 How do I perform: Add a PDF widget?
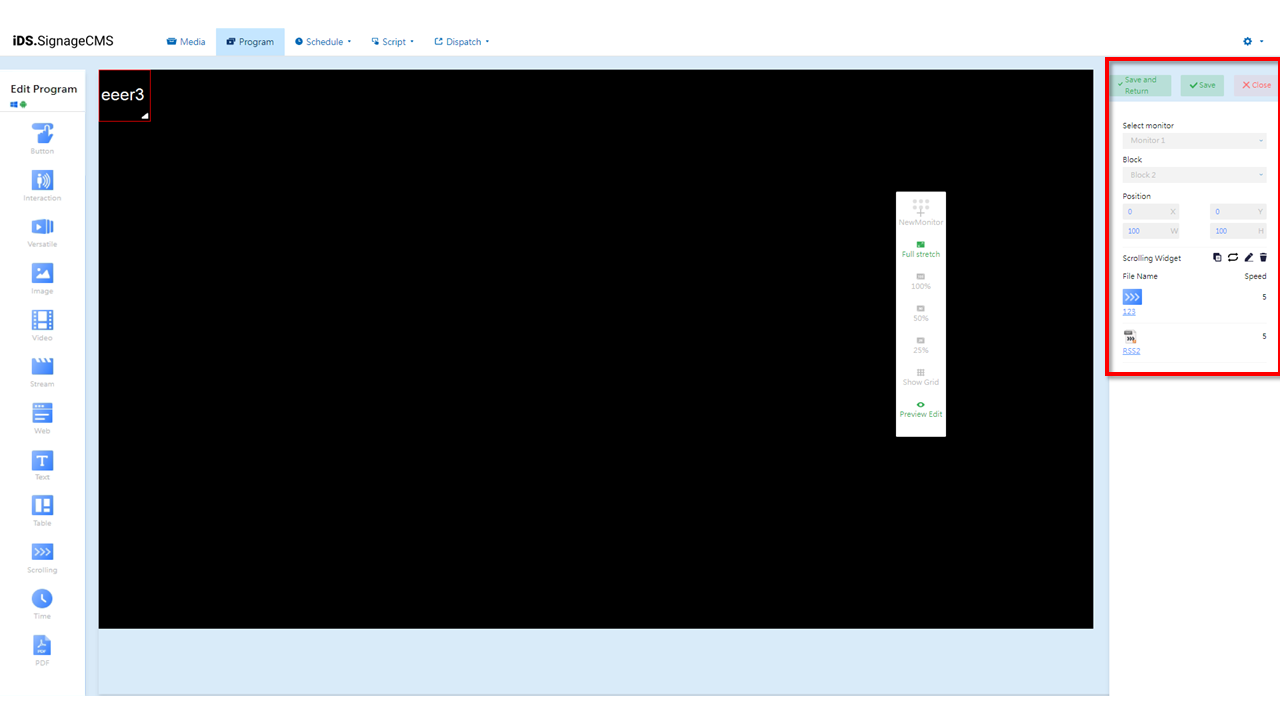tap(42, 648)
